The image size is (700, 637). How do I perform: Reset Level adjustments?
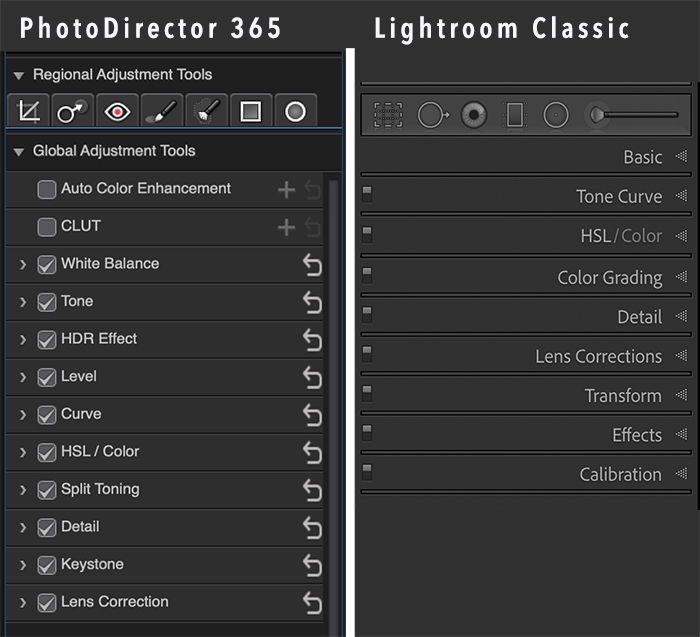312,377
